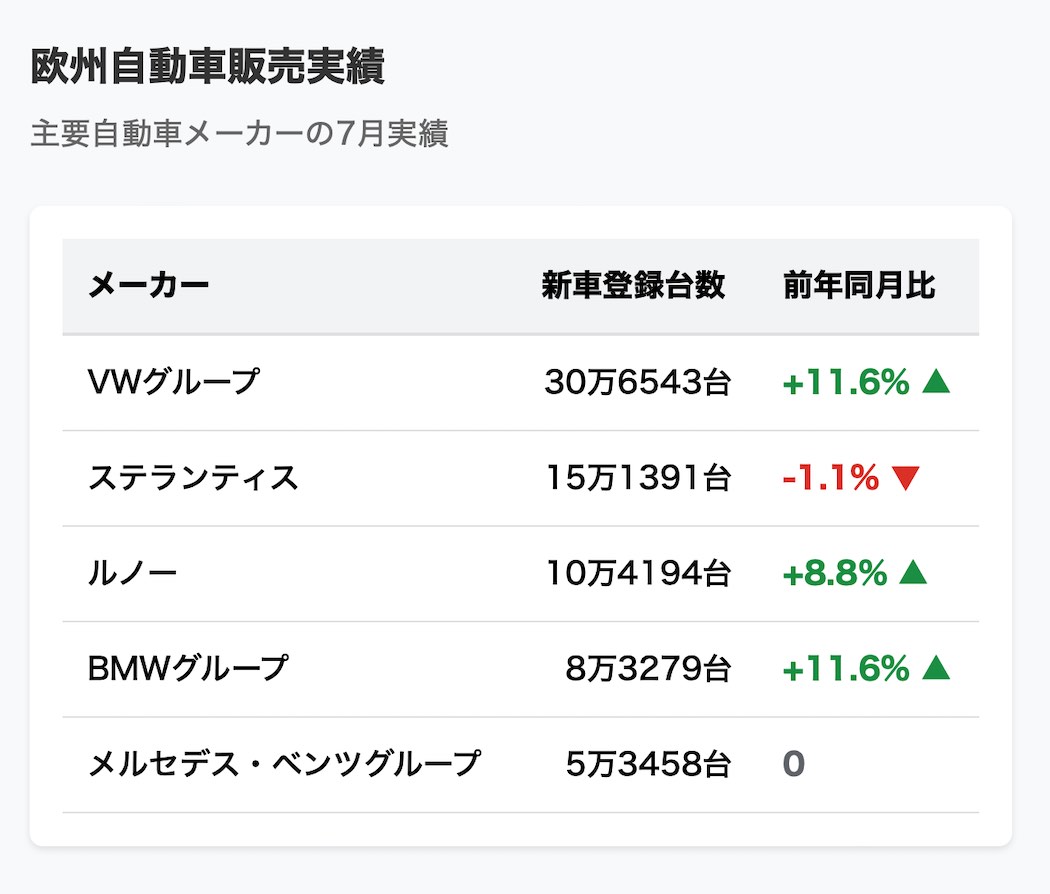This screenshot has width=1050, height=894.
Task: Click the green up arrow beside VWグループ
Action: (x=935, y=382)
